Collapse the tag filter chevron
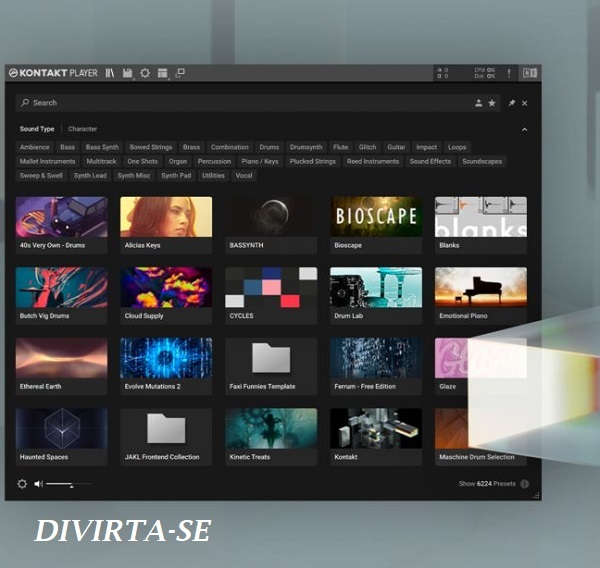This screenshot has height=568, width=600. pyautogui.click(x=524, y=129)
